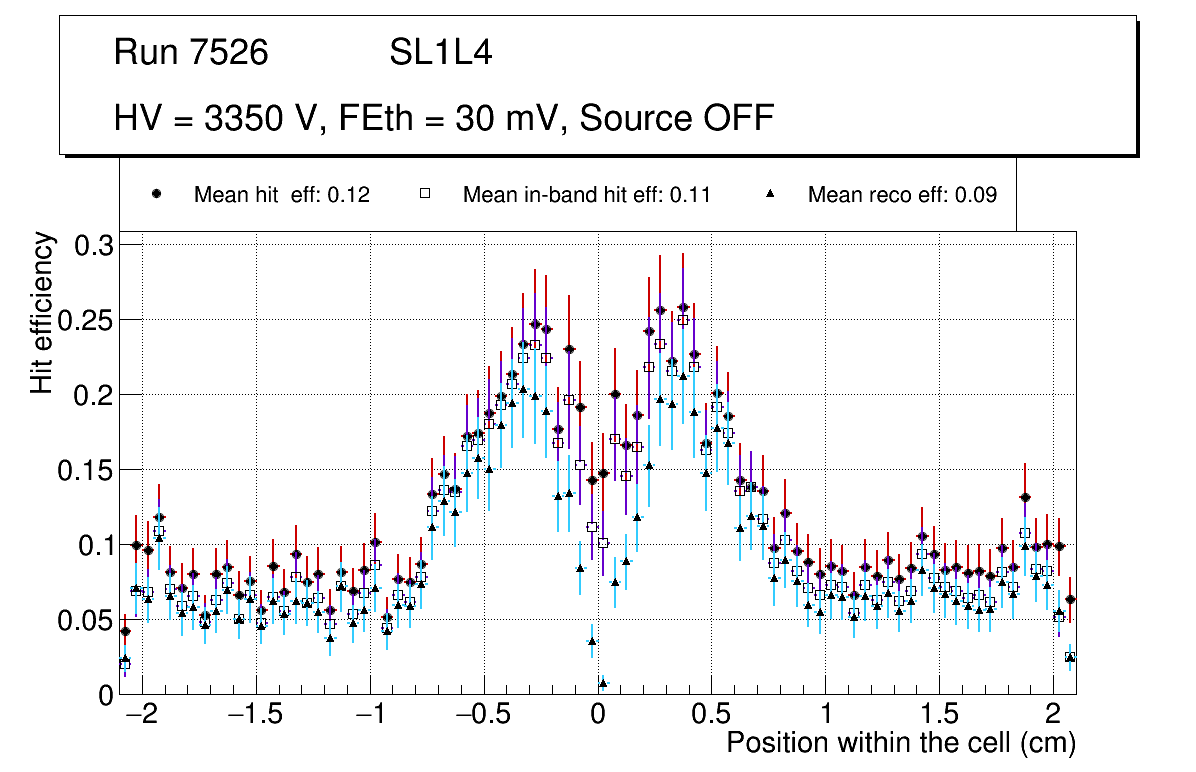Viewport: 1196px width, 772px height.
Task: Select the 0.5 x-axis tick label
Action: coord(711,716)
